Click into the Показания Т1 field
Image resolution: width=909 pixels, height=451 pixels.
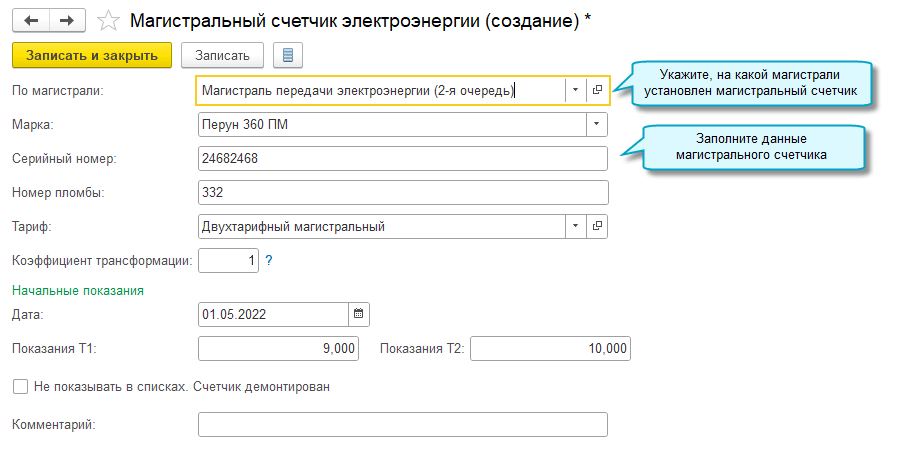click(279, 348)
